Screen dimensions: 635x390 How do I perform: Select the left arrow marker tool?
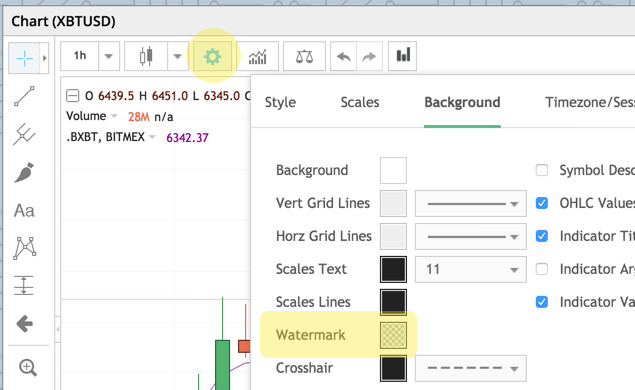(x=24, y=324)
